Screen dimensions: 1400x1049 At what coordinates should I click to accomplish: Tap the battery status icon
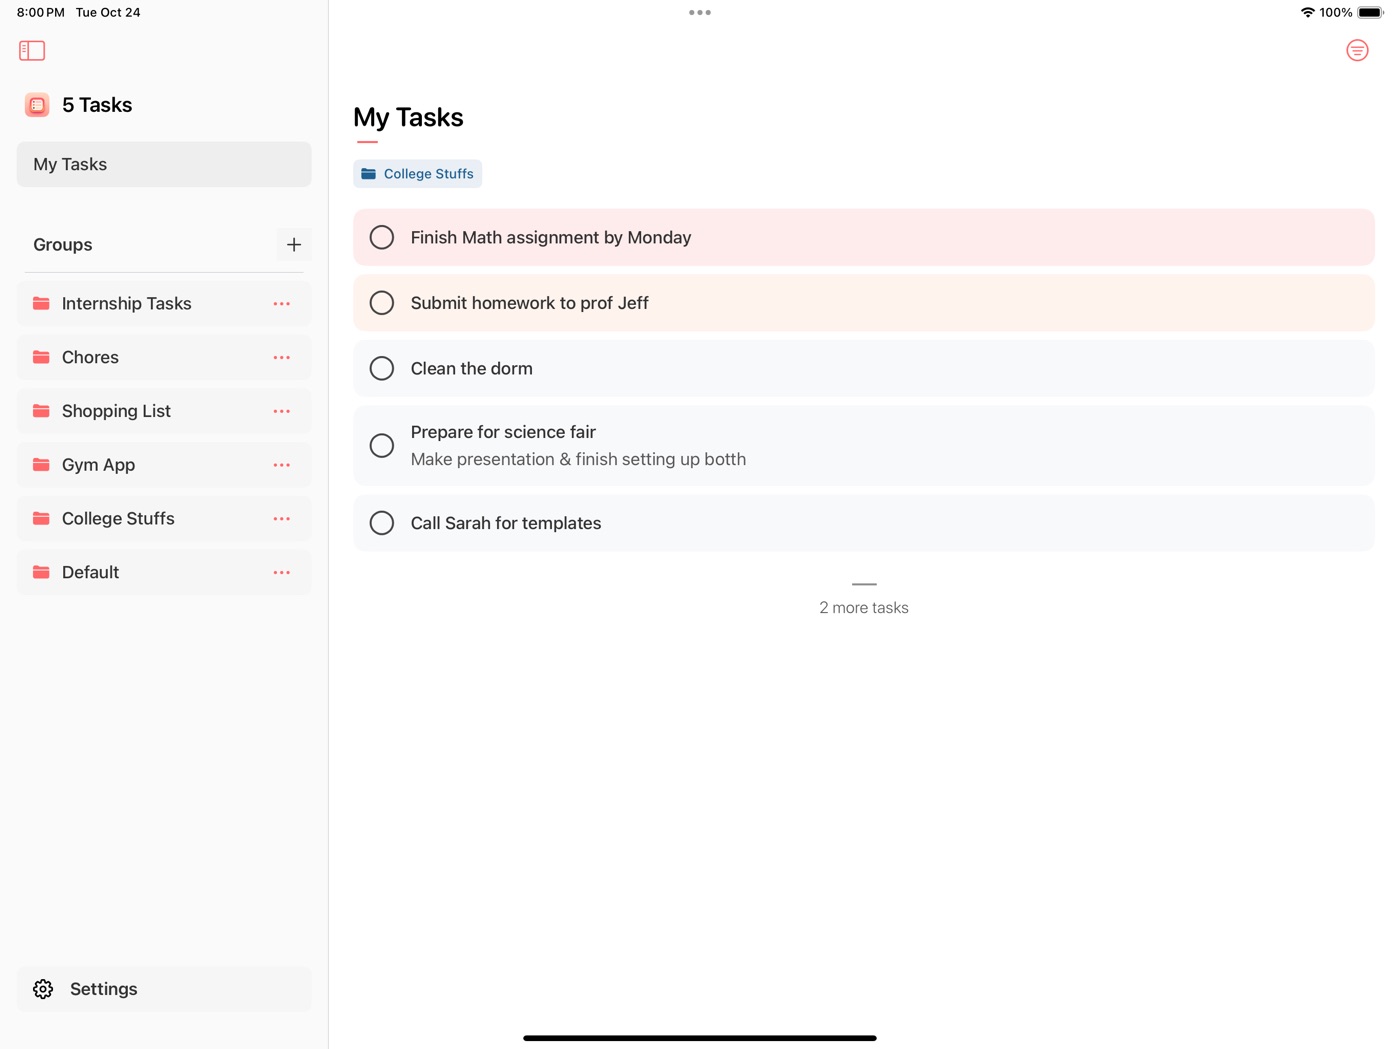point(1370,13)
